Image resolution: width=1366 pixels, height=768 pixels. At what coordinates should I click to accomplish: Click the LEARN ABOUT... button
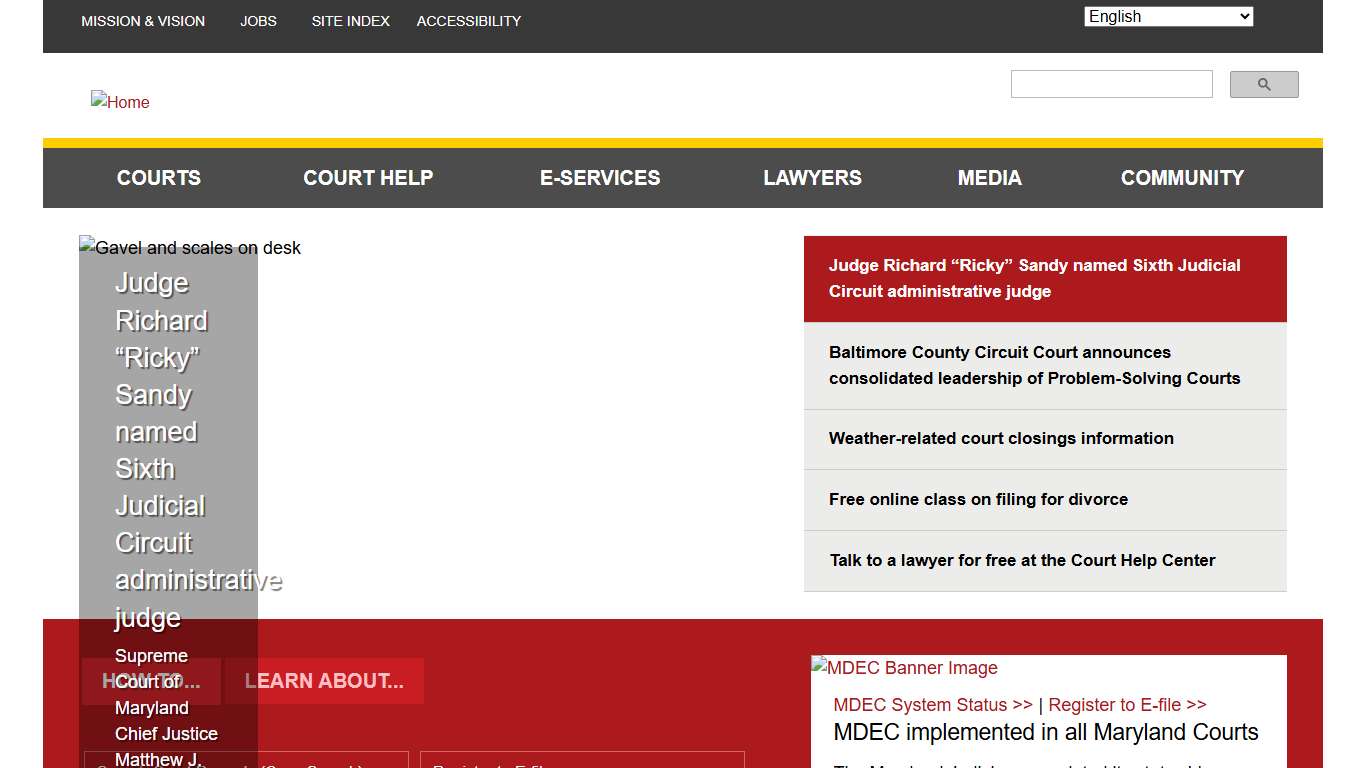[323, 680]
